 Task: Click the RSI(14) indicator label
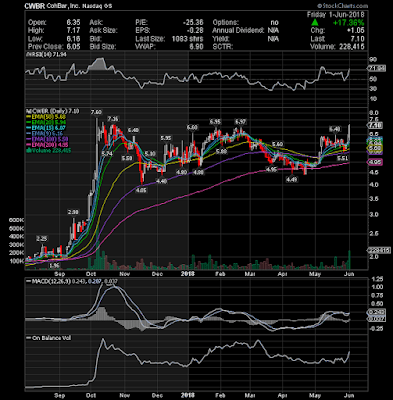pyautogui.click(x=47, y=54)
